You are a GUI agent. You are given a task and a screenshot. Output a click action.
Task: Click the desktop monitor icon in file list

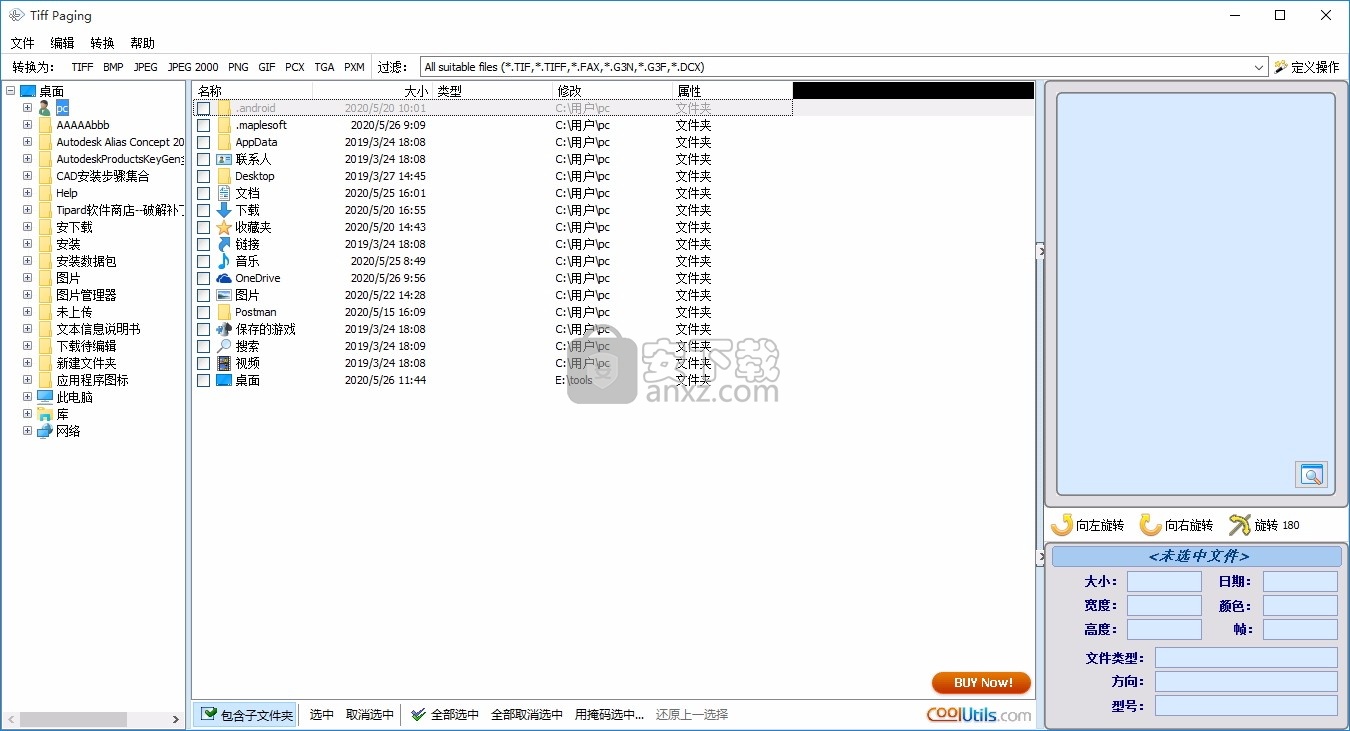[224, 380]
